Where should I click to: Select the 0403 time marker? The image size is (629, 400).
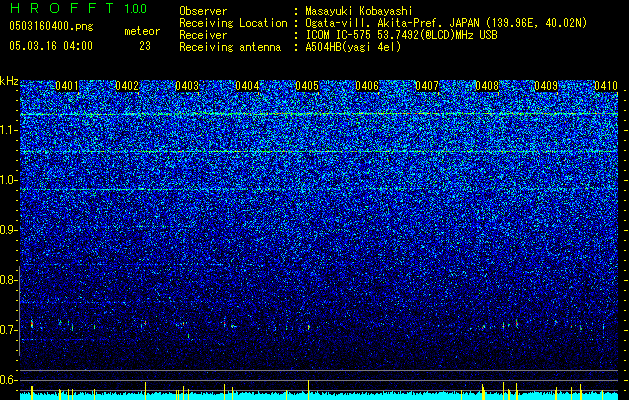187,86
